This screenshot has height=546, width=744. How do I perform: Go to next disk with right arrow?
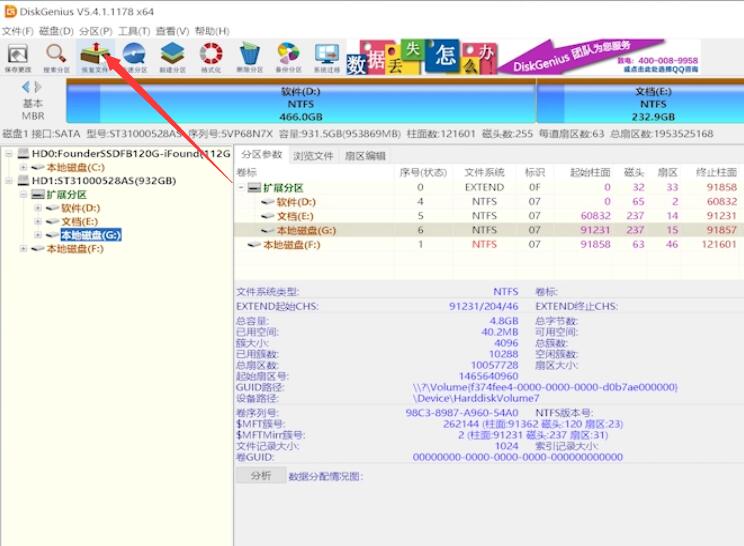pos(38,87)
